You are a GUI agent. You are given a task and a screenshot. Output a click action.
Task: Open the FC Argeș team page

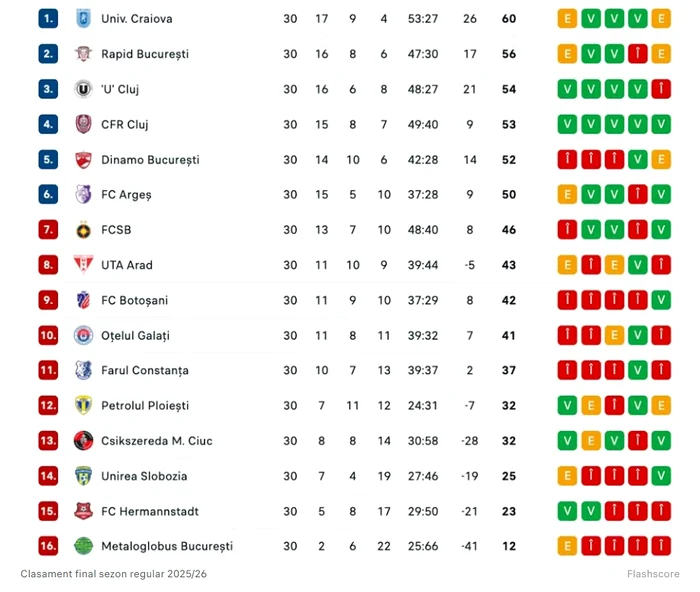coord(126,195)
